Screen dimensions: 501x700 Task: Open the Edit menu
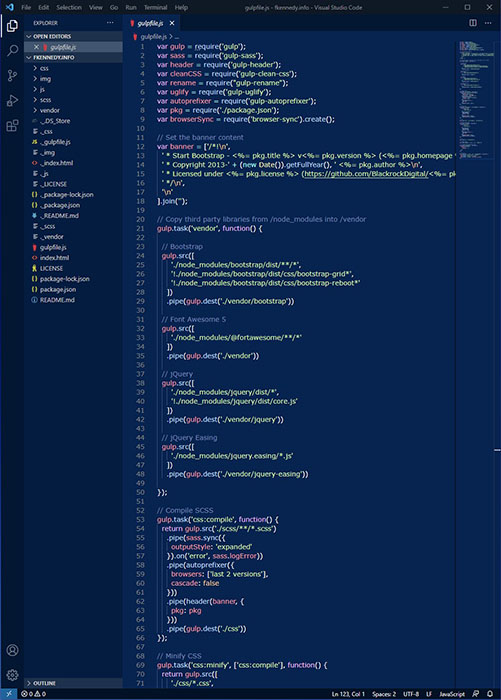click(43, 8)
